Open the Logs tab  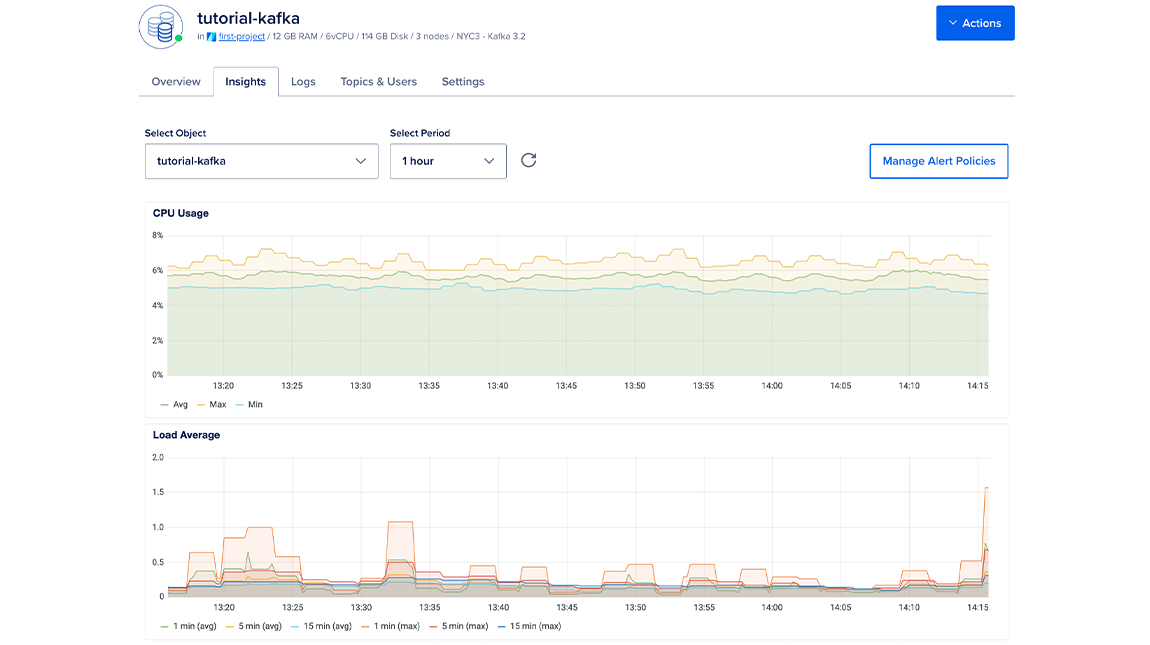click(x=303, y=81)
